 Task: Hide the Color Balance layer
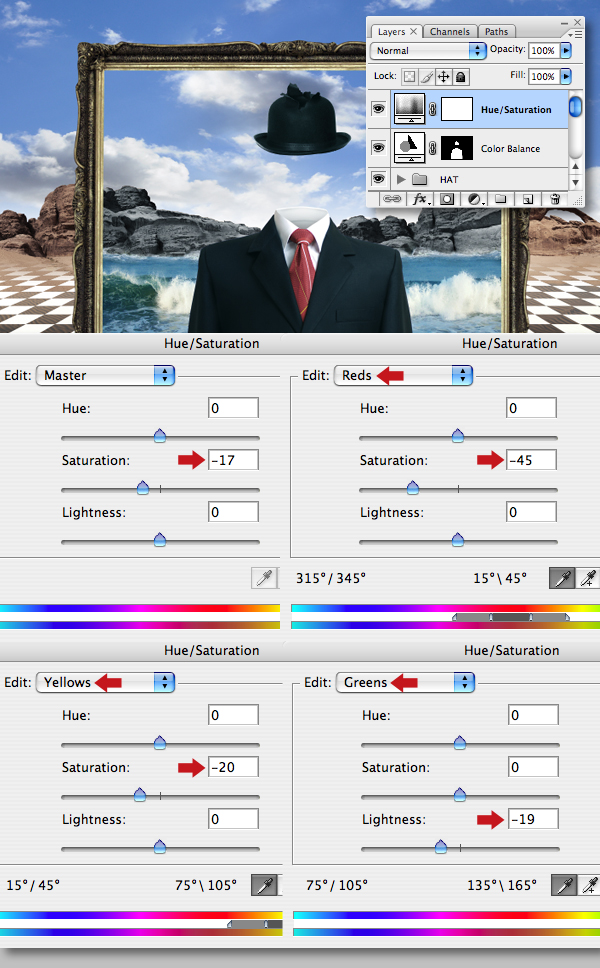tap(378, 148)
